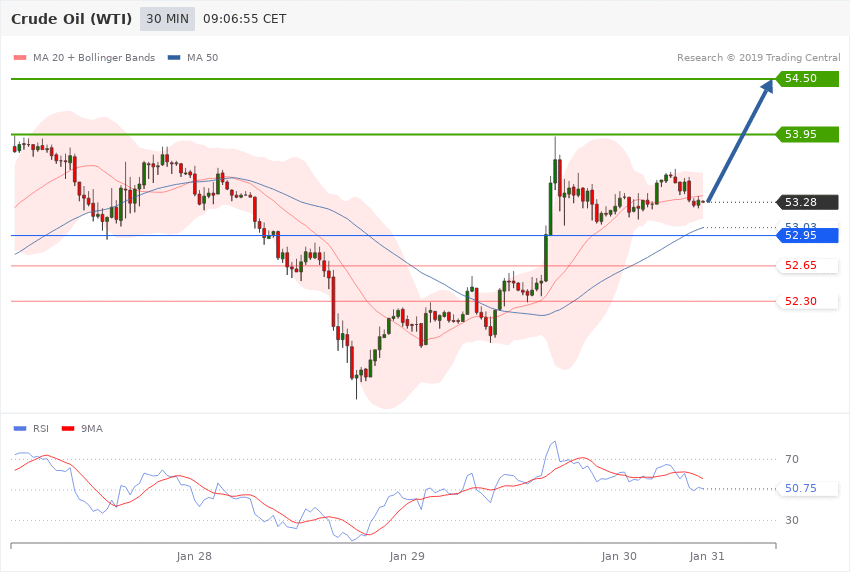850x576 pixels.
Task: Click the Jan 28 date axis label
Action: [194, 556]
